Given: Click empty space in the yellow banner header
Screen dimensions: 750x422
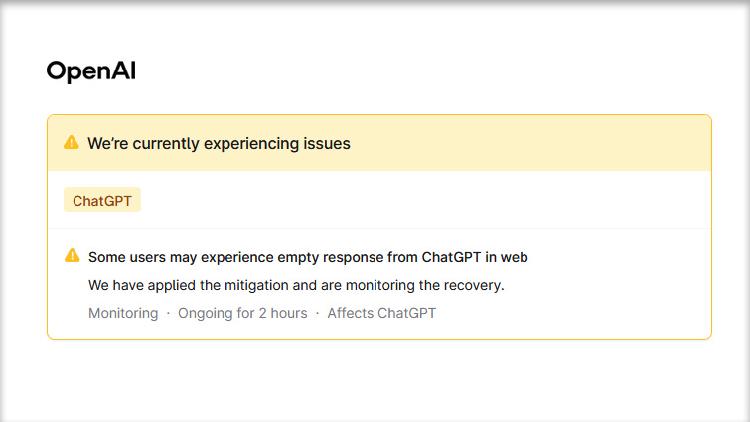Looking at the screenshot, I should [x=540, y=143].
